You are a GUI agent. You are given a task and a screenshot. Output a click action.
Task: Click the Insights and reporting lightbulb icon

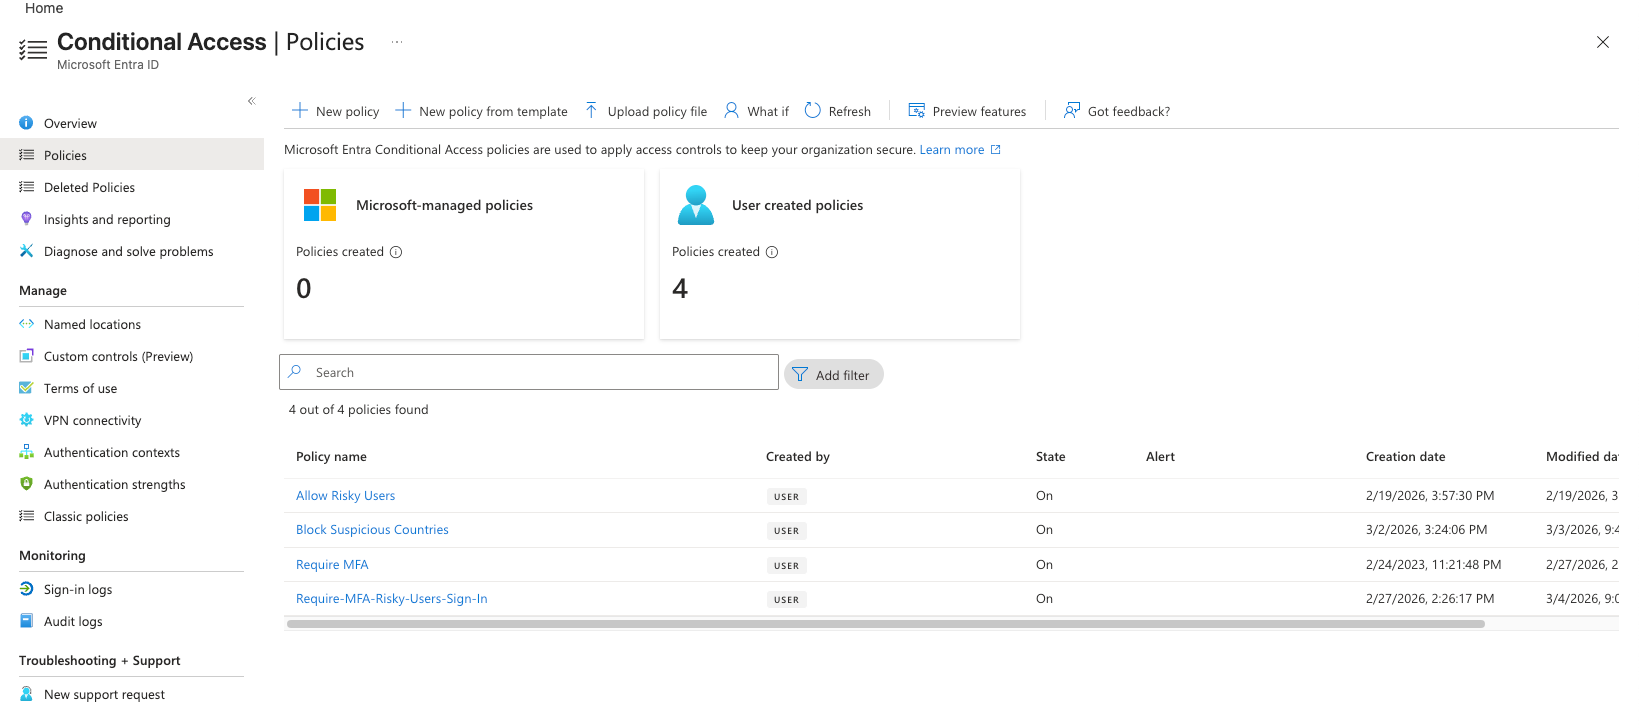[26, 219]
